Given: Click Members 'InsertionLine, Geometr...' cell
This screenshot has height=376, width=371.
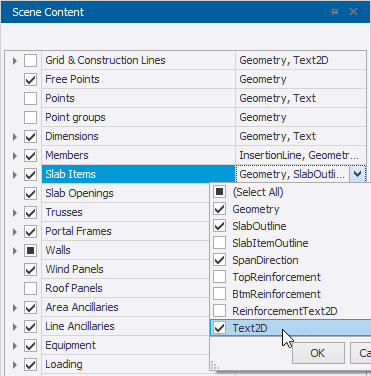Looking at the screenshot, I should pyautogui.click(x=301, y=155).
